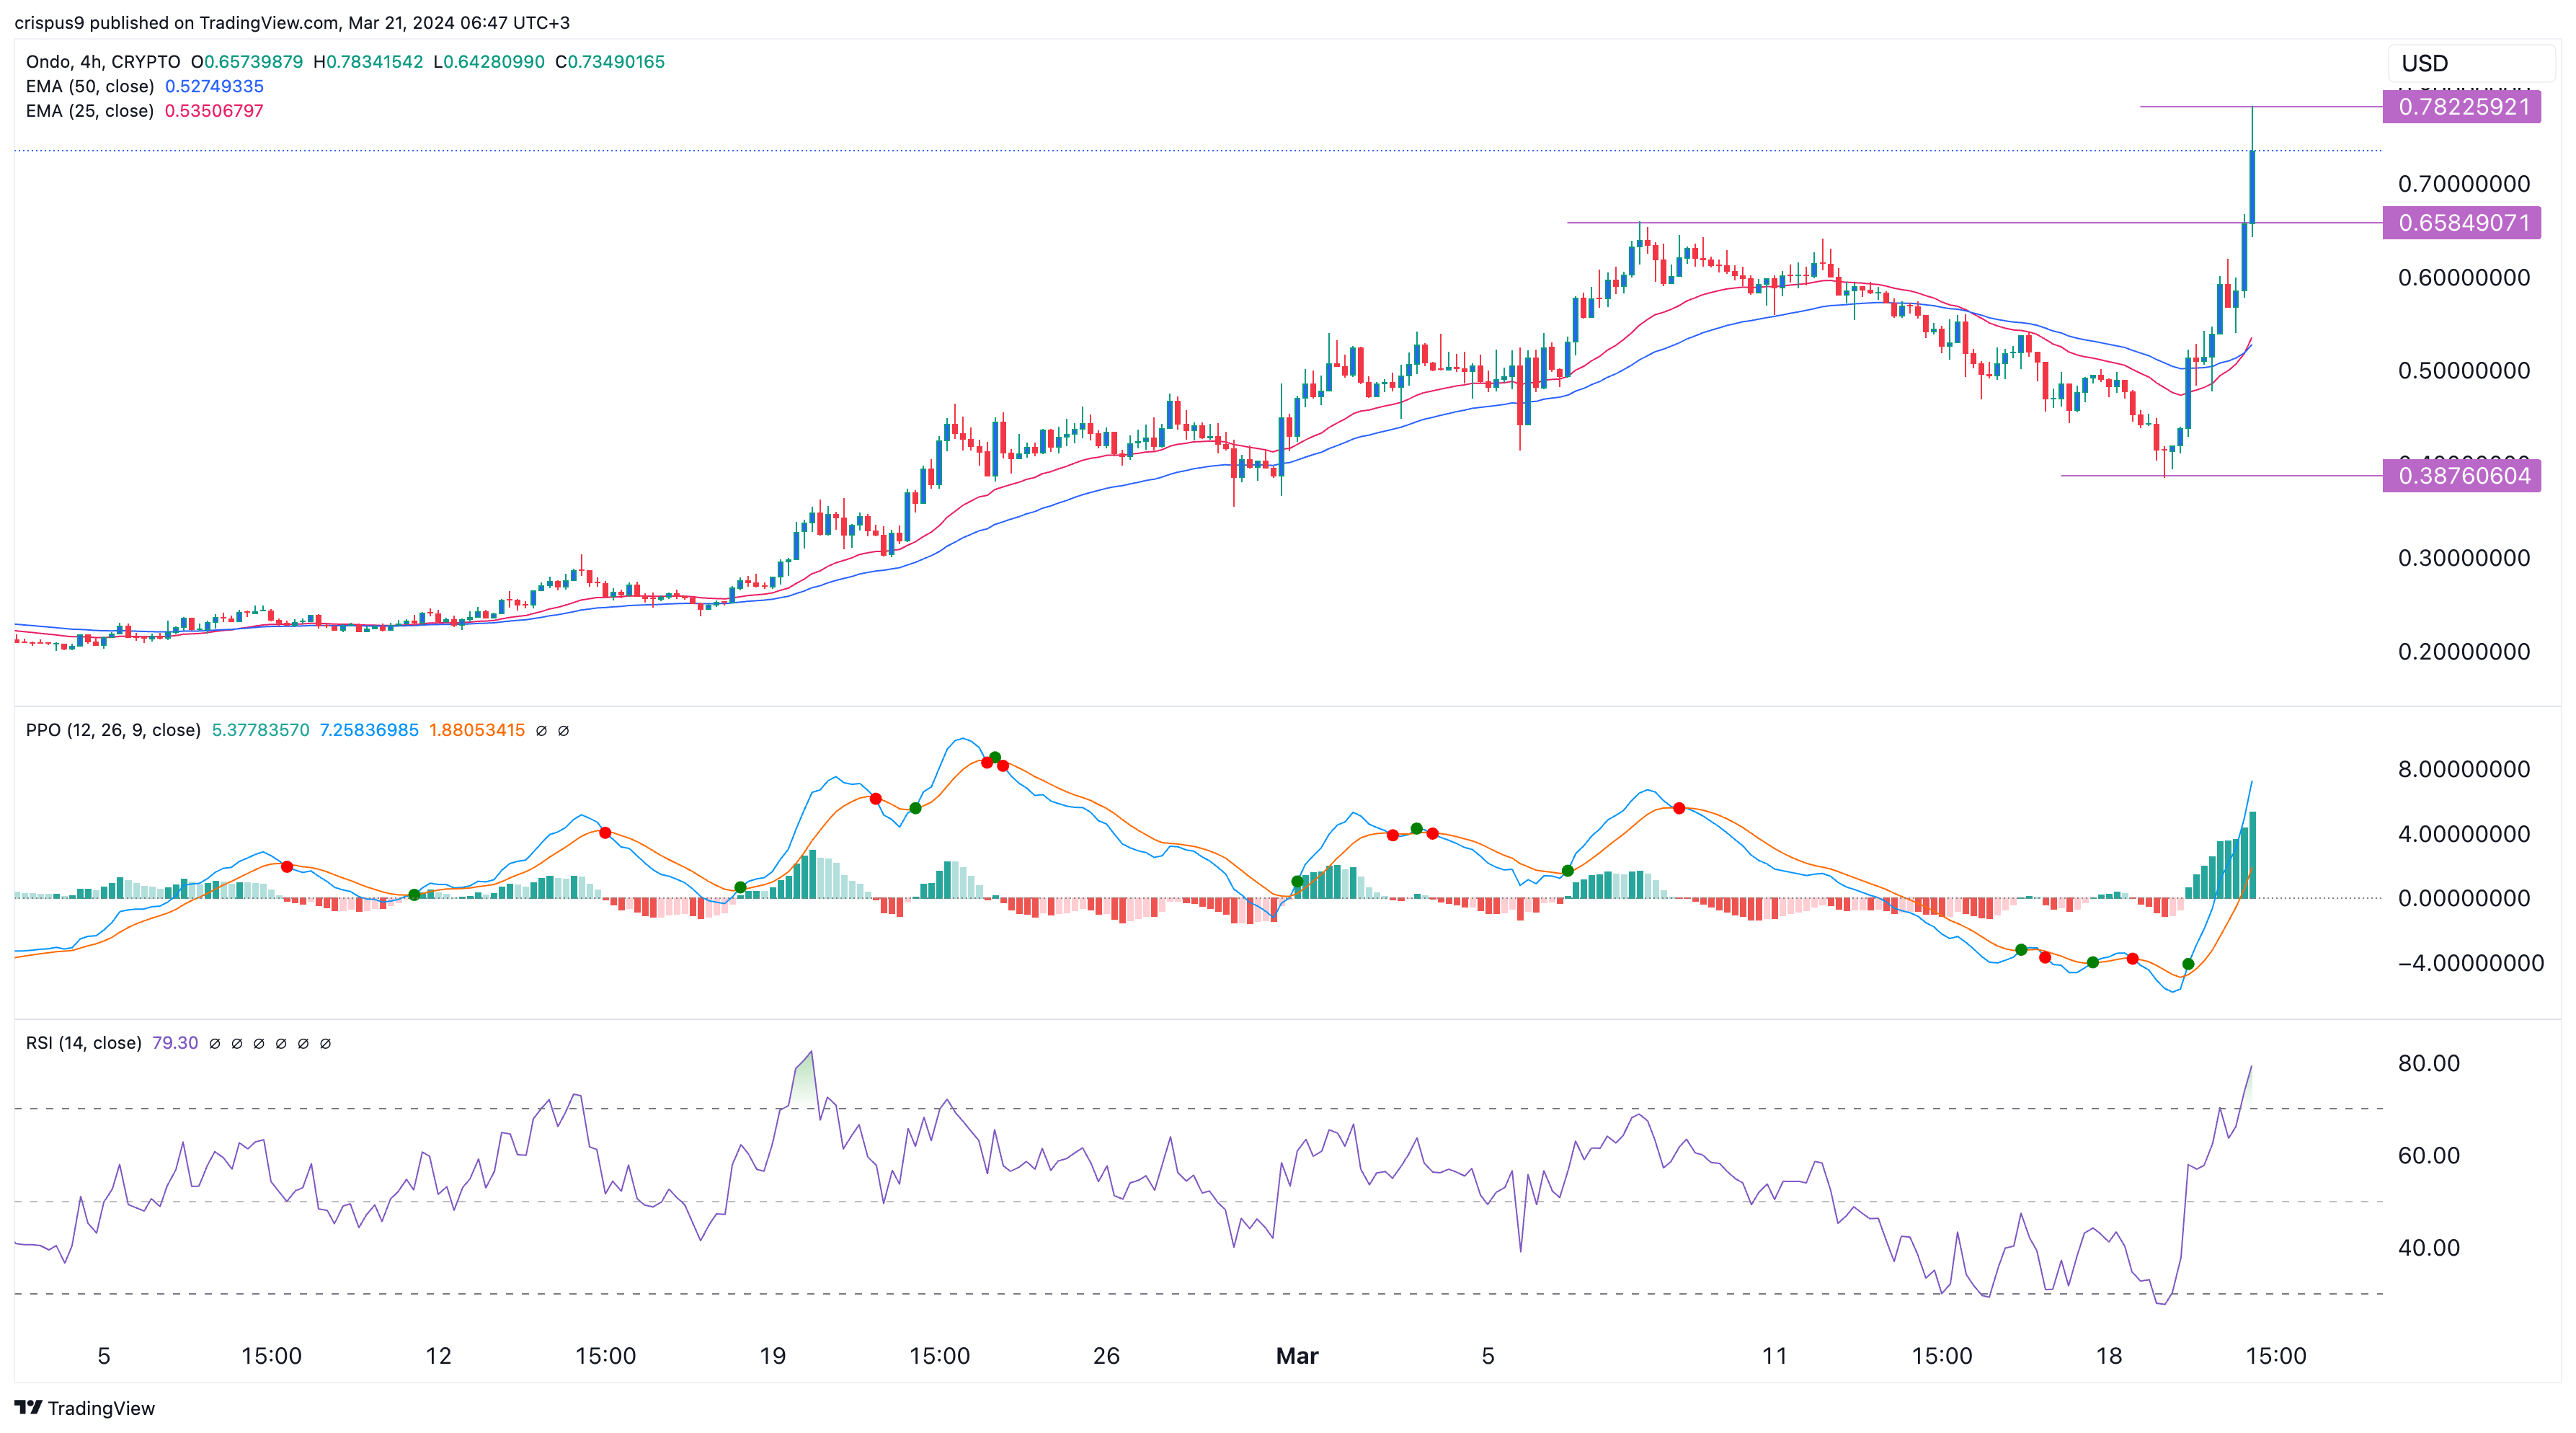Click the 0.65849071 purple price label

tap(2462, 223)
